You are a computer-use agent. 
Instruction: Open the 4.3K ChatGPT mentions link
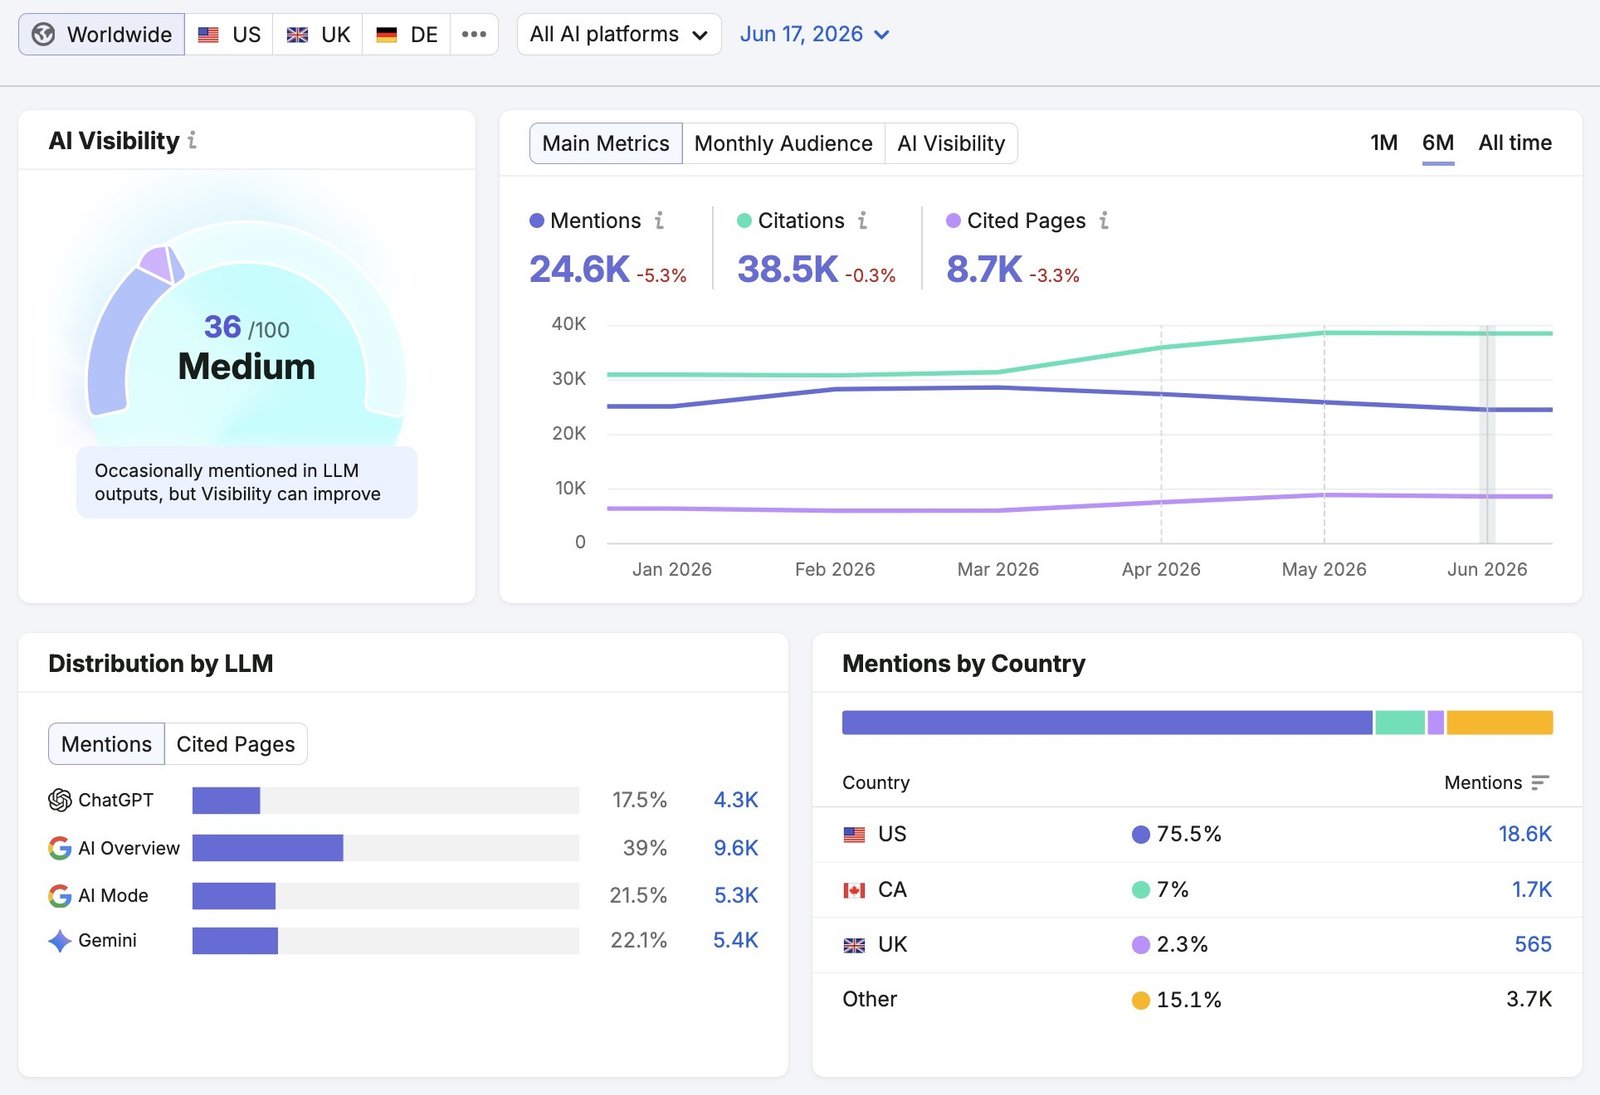click(736, 800)
